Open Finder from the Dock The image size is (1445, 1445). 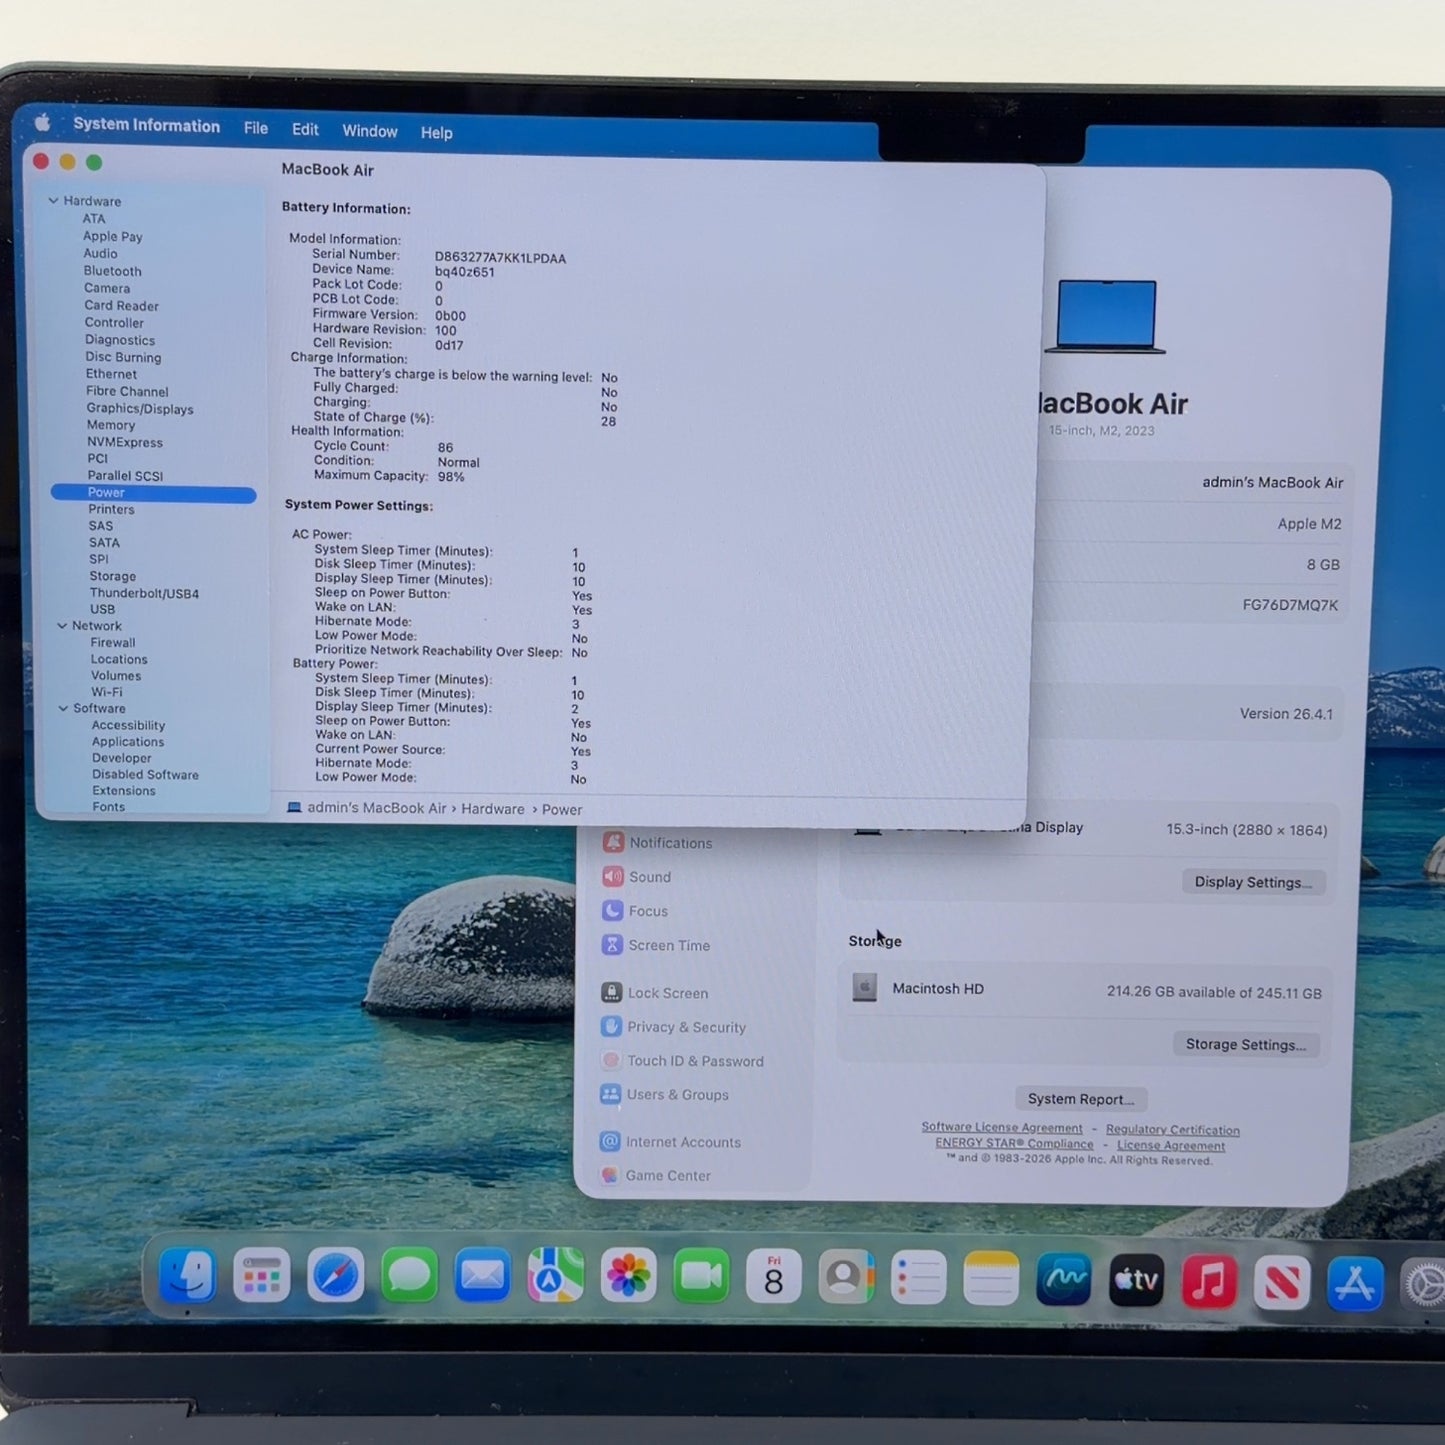coord(187,1275)
